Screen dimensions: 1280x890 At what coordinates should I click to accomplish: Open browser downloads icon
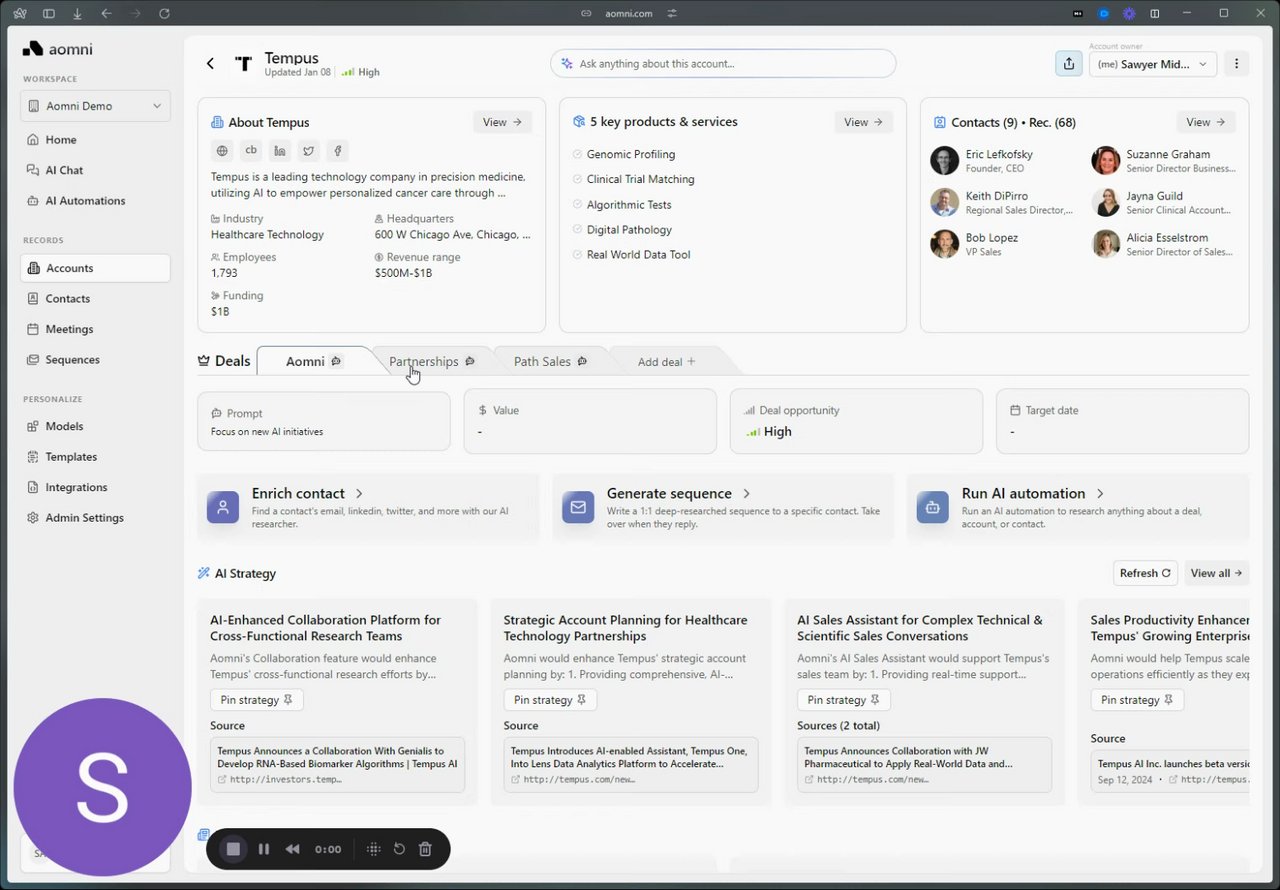[78, 13]
